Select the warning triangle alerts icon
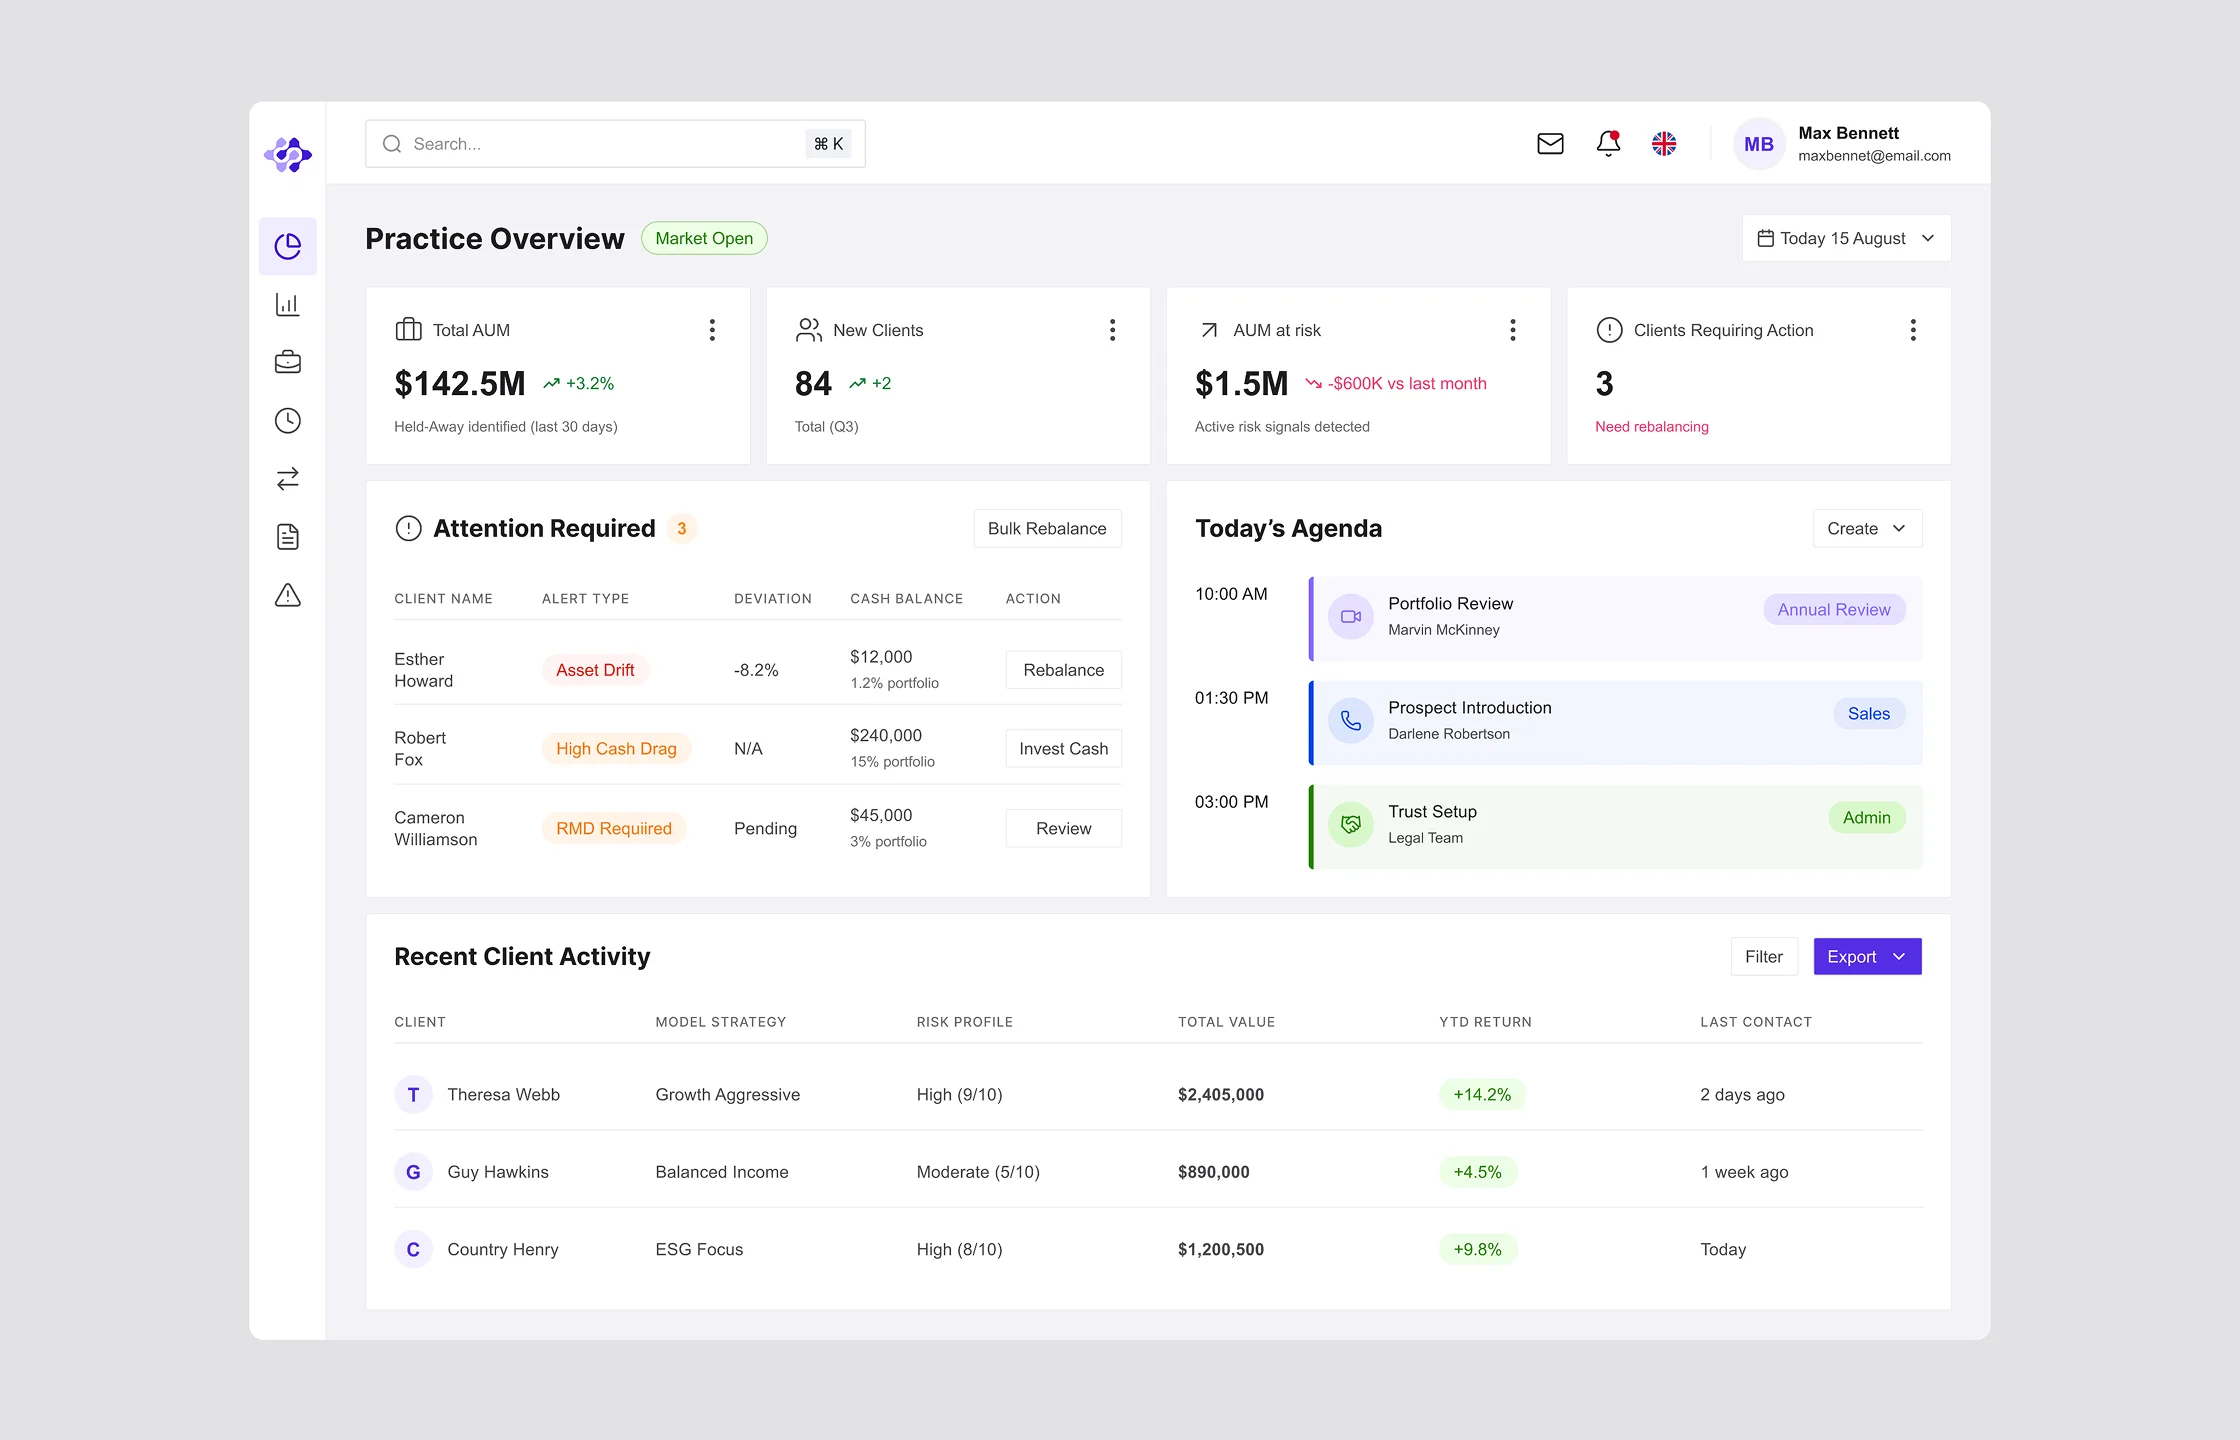This screenshot has width=2240, height=1440. 287,595
